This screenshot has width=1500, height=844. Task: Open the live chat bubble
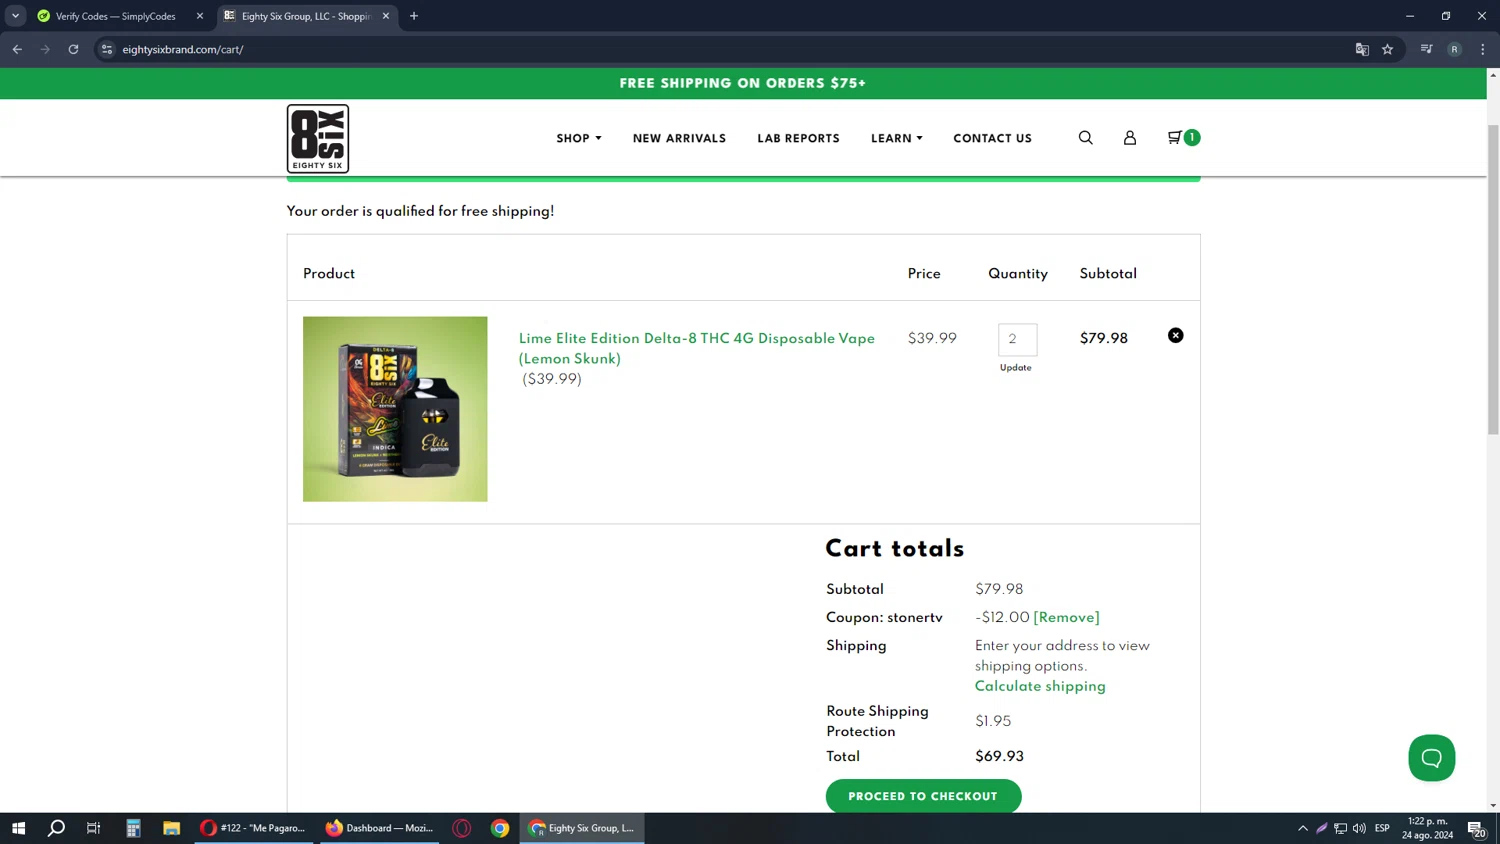1431,758
